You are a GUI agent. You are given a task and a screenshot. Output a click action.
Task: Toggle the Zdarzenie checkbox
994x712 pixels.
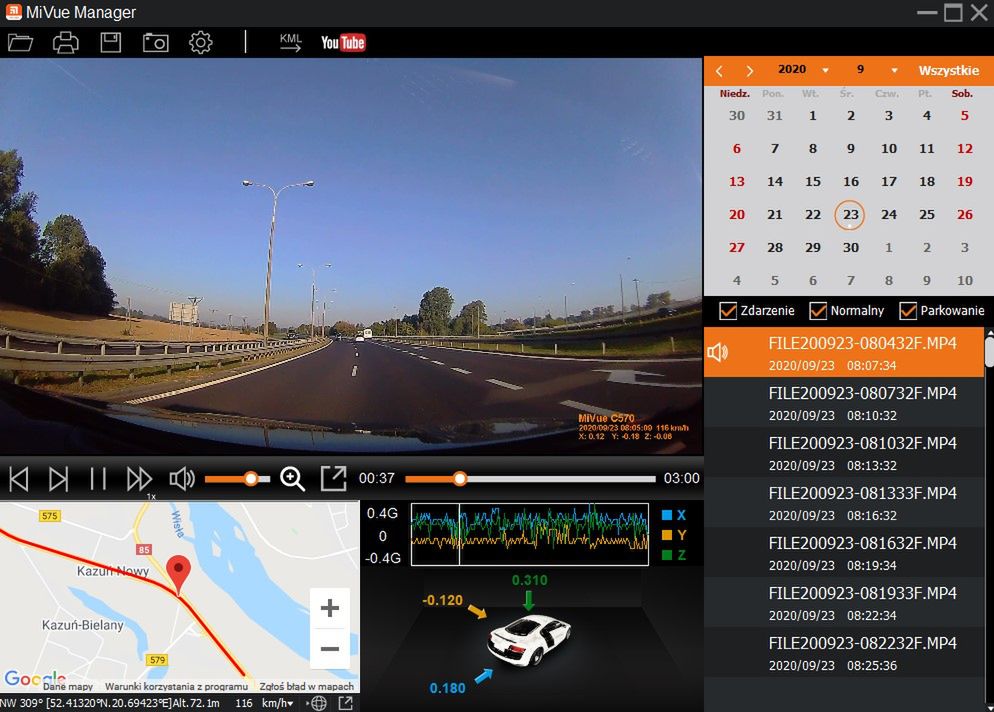click(728, 311)
